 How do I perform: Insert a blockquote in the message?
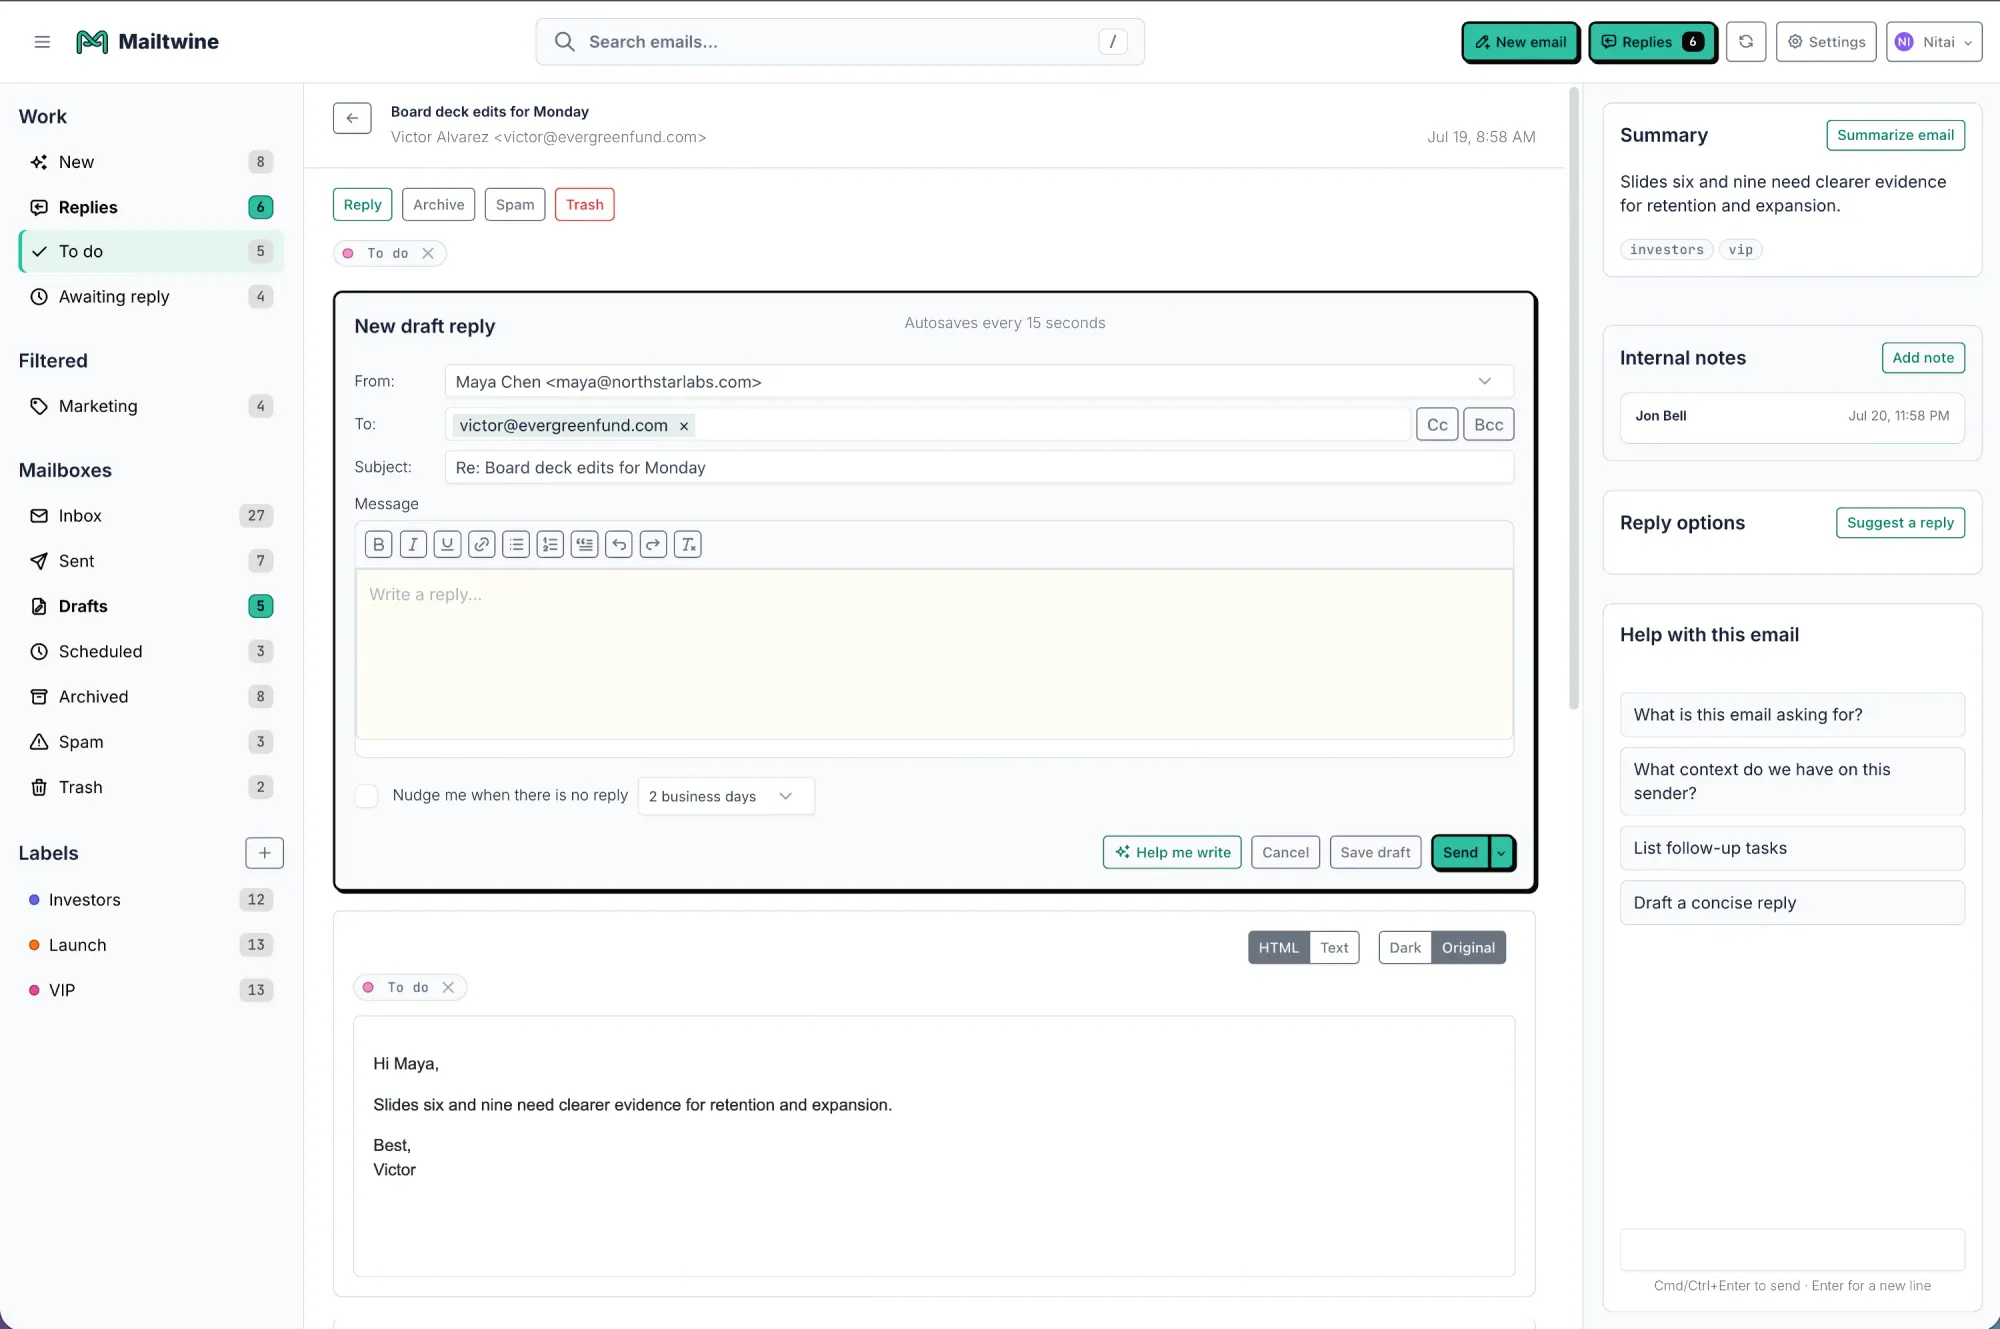(x=585, y=544)
